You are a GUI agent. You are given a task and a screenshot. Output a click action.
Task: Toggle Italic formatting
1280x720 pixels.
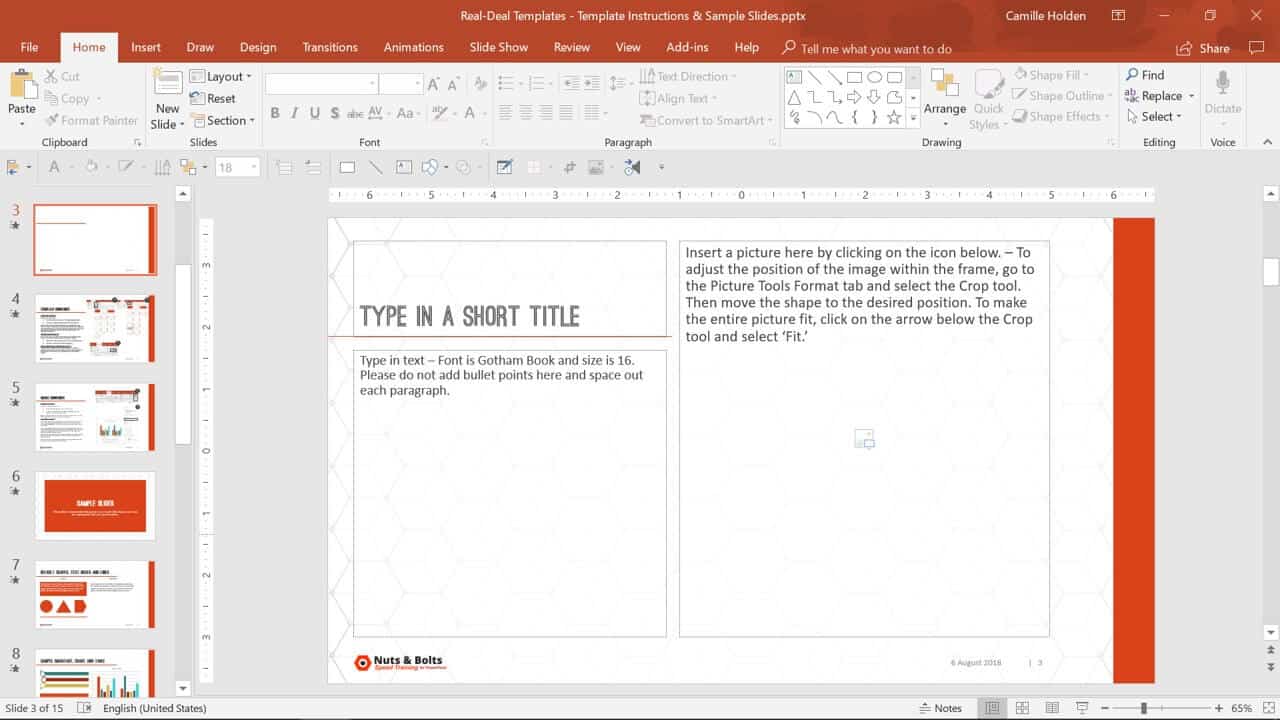click(294, 113)
